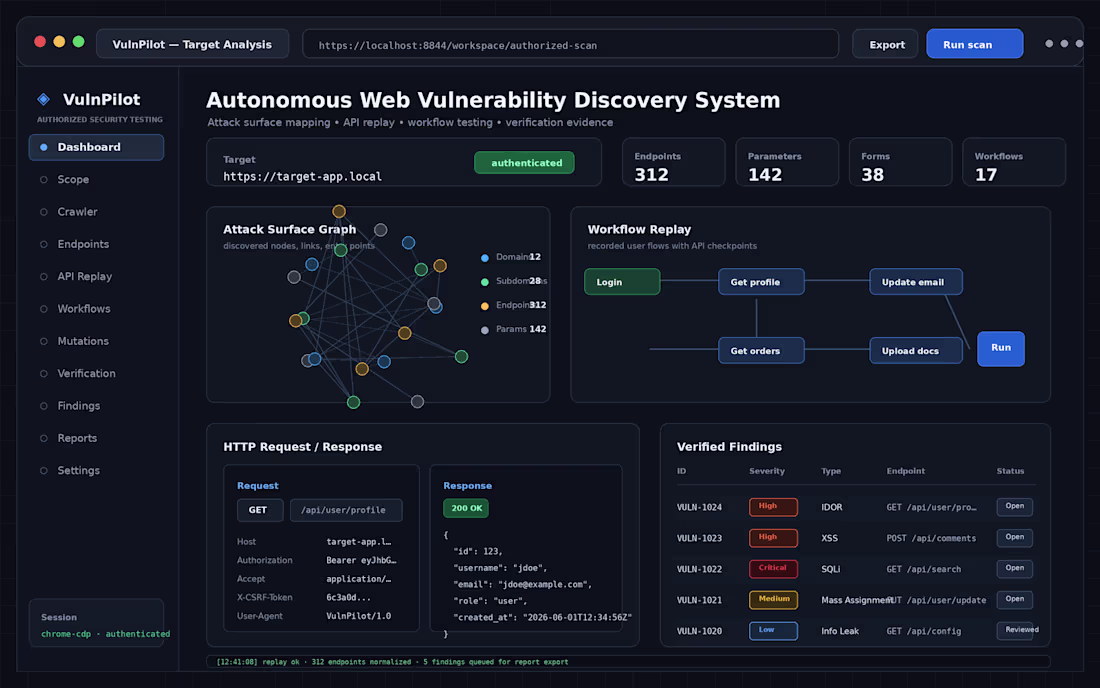The width and height of the screenshot is (1100, 688).
Task: Click the /api/user/profile path field
Action: pyautogui.click(x=346, y=510)
